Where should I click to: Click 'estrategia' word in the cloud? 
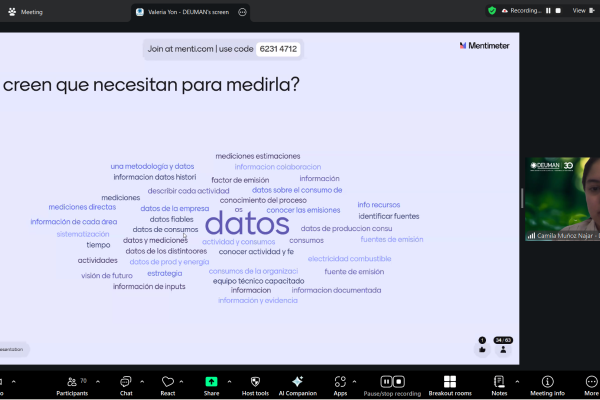(165, 273)
